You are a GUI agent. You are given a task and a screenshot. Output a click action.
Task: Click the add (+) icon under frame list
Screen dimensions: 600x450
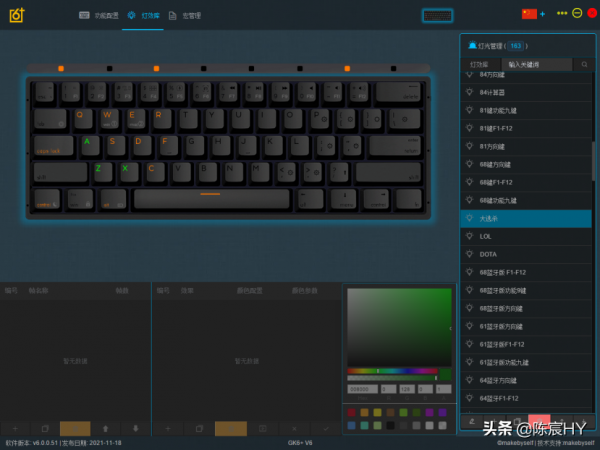tap(16, 428)
